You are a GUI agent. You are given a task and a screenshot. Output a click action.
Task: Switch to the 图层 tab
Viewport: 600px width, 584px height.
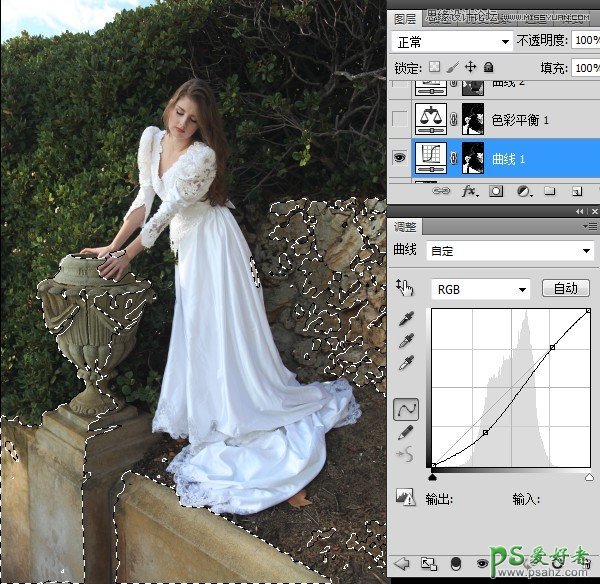[405, 17]
